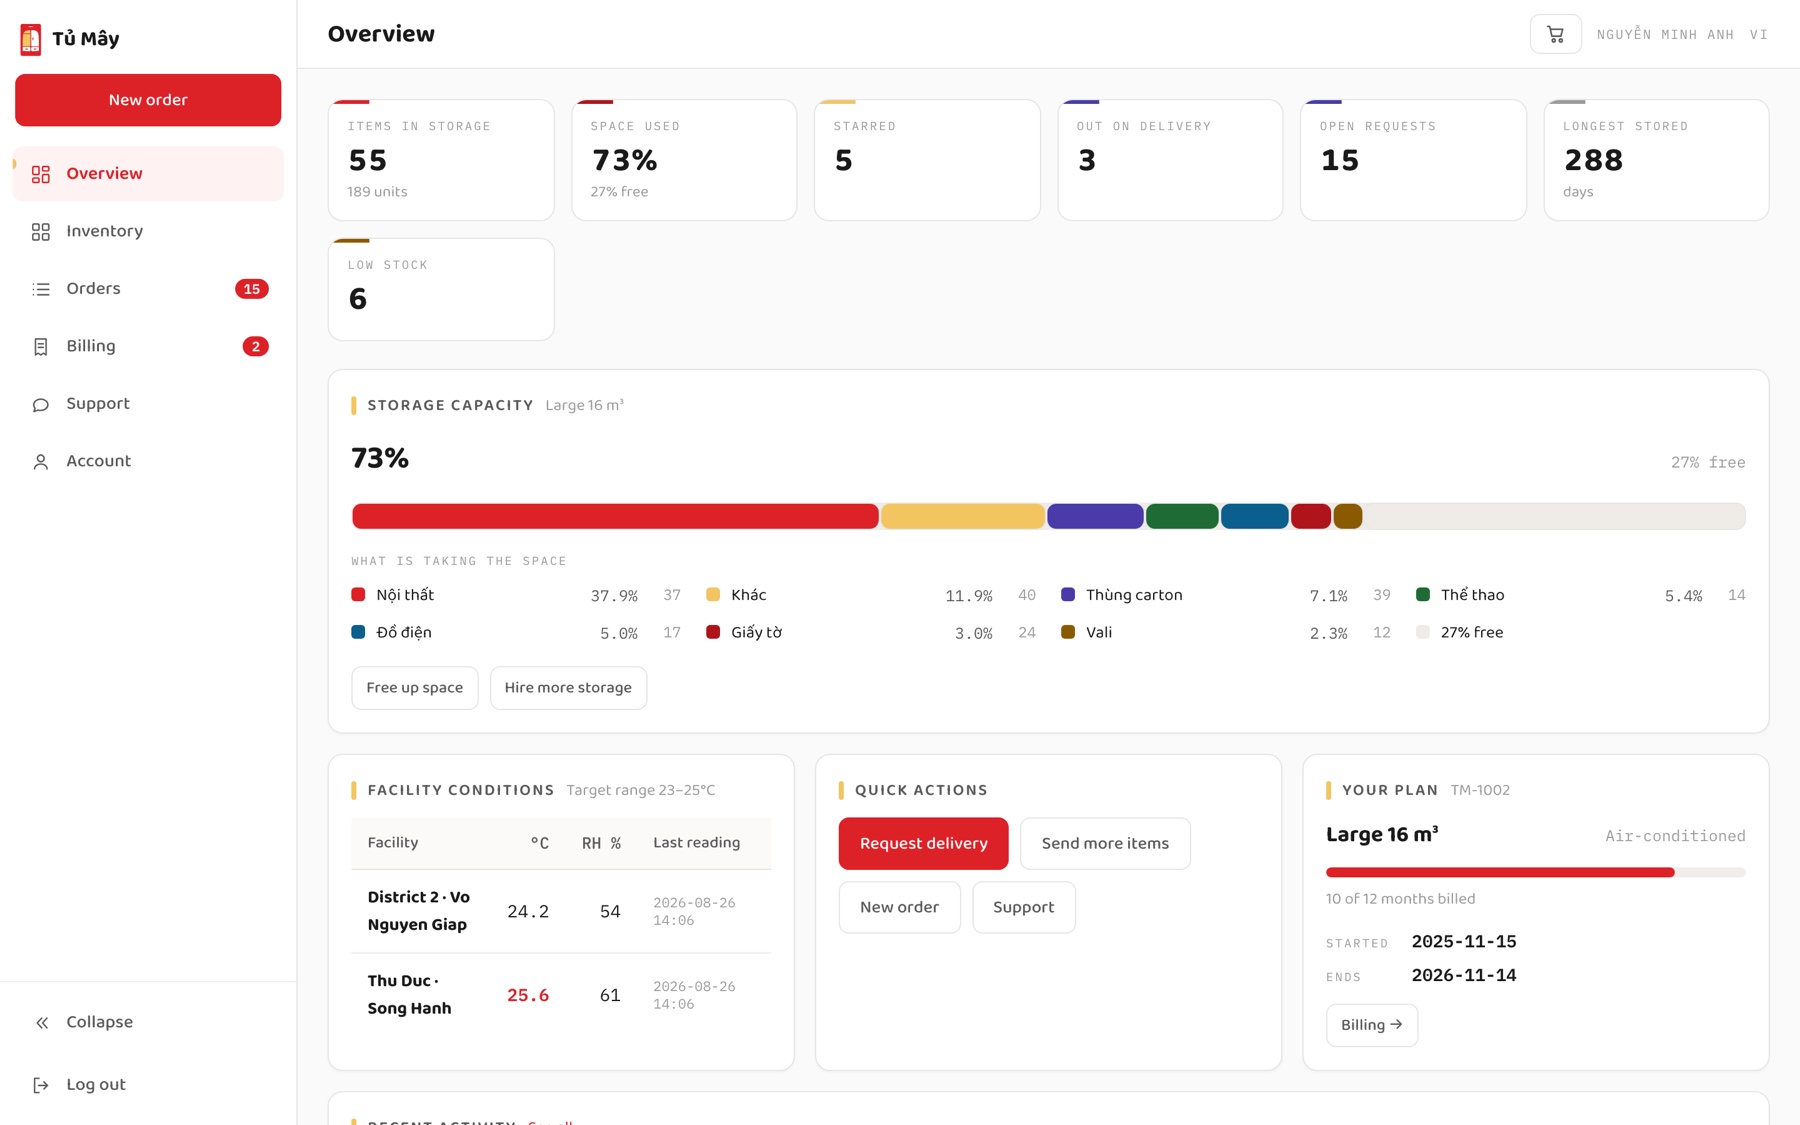Open Account settings in sidebar
Image resolution: width=1800 pixels, height=1125 pixels.
click(x=148, y=461)
